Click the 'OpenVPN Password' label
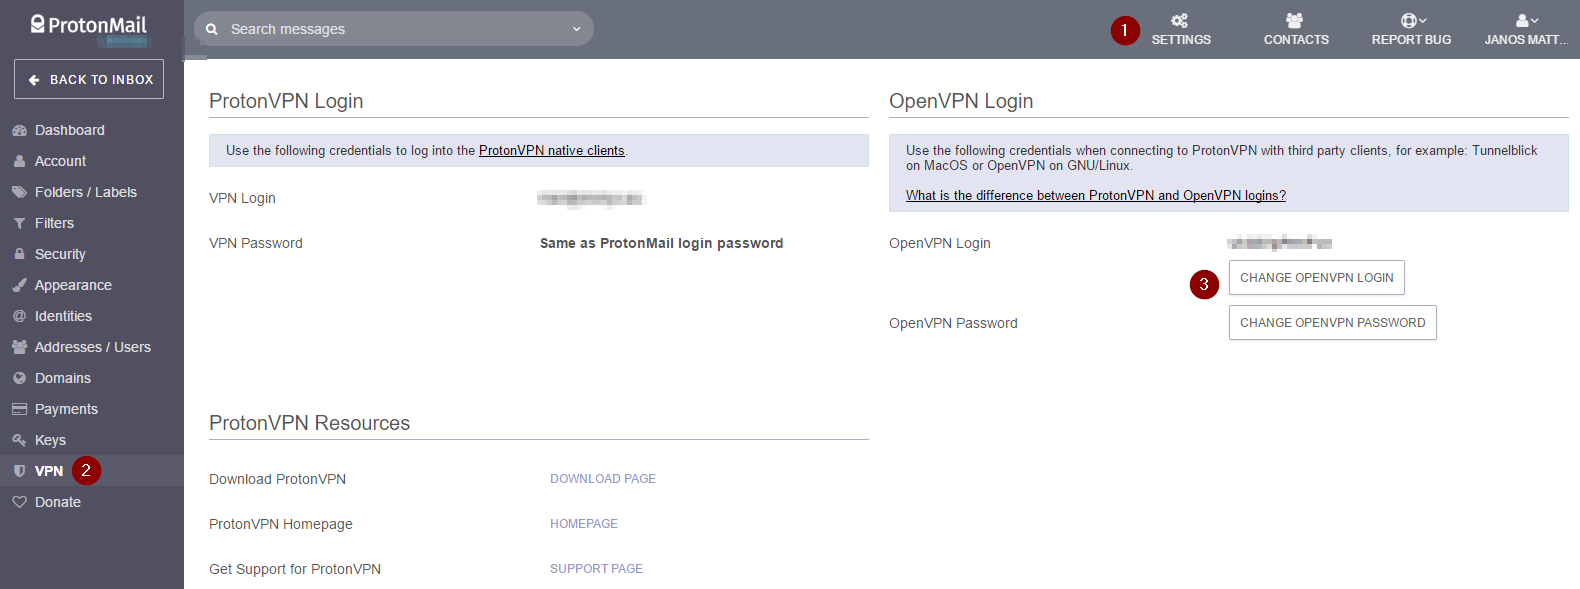This screenshot has height=589, width=1580. click(x=953, y=323)
